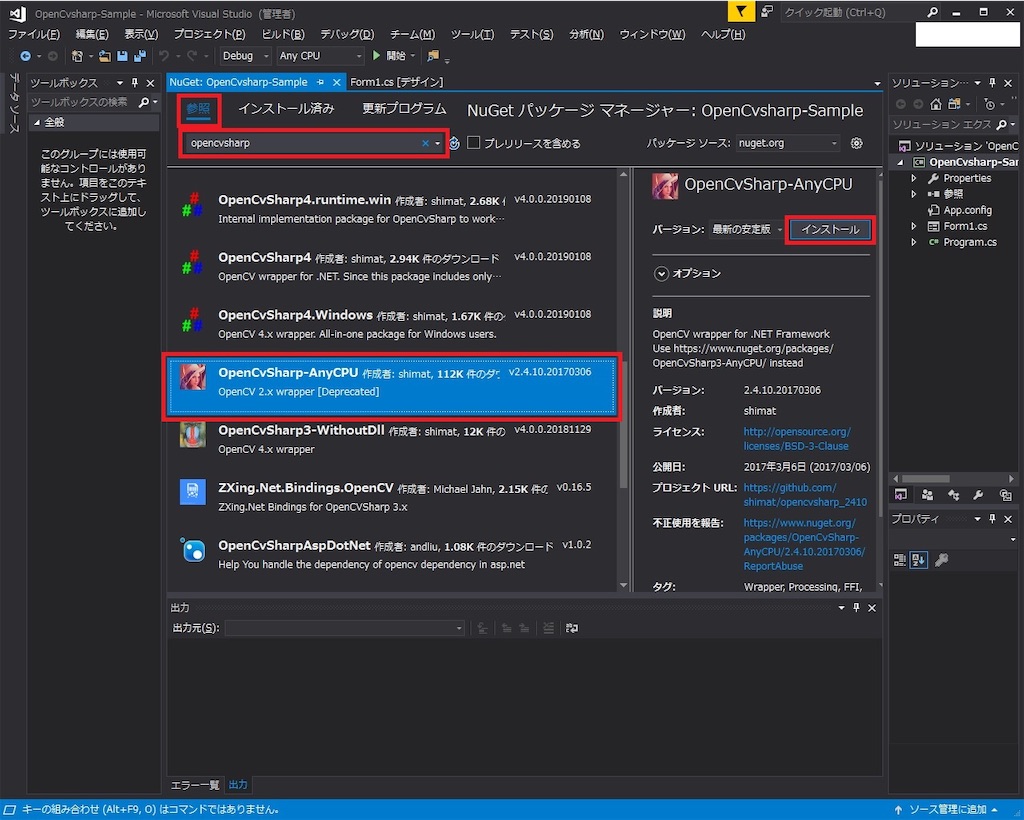Screen dimensions: 1024x820
Task: Open the ツール(T) menu
Action: pos(472,35)
